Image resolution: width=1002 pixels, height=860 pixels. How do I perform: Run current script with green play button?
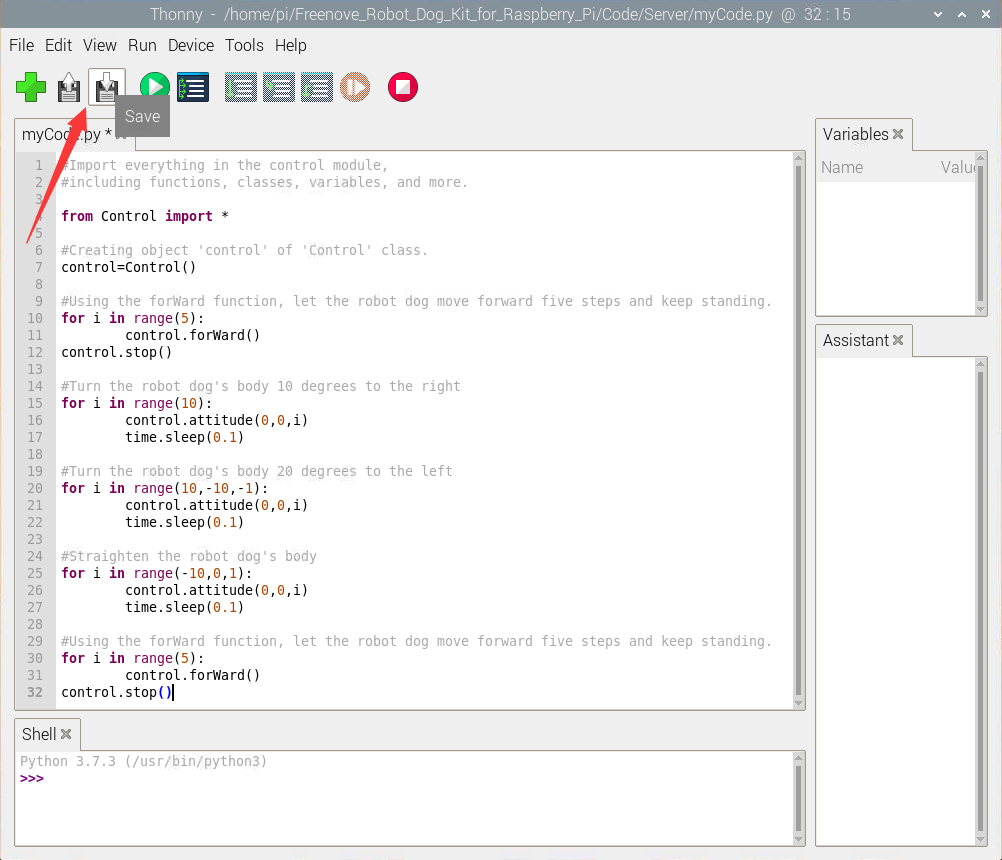click(x=155, y=87)
